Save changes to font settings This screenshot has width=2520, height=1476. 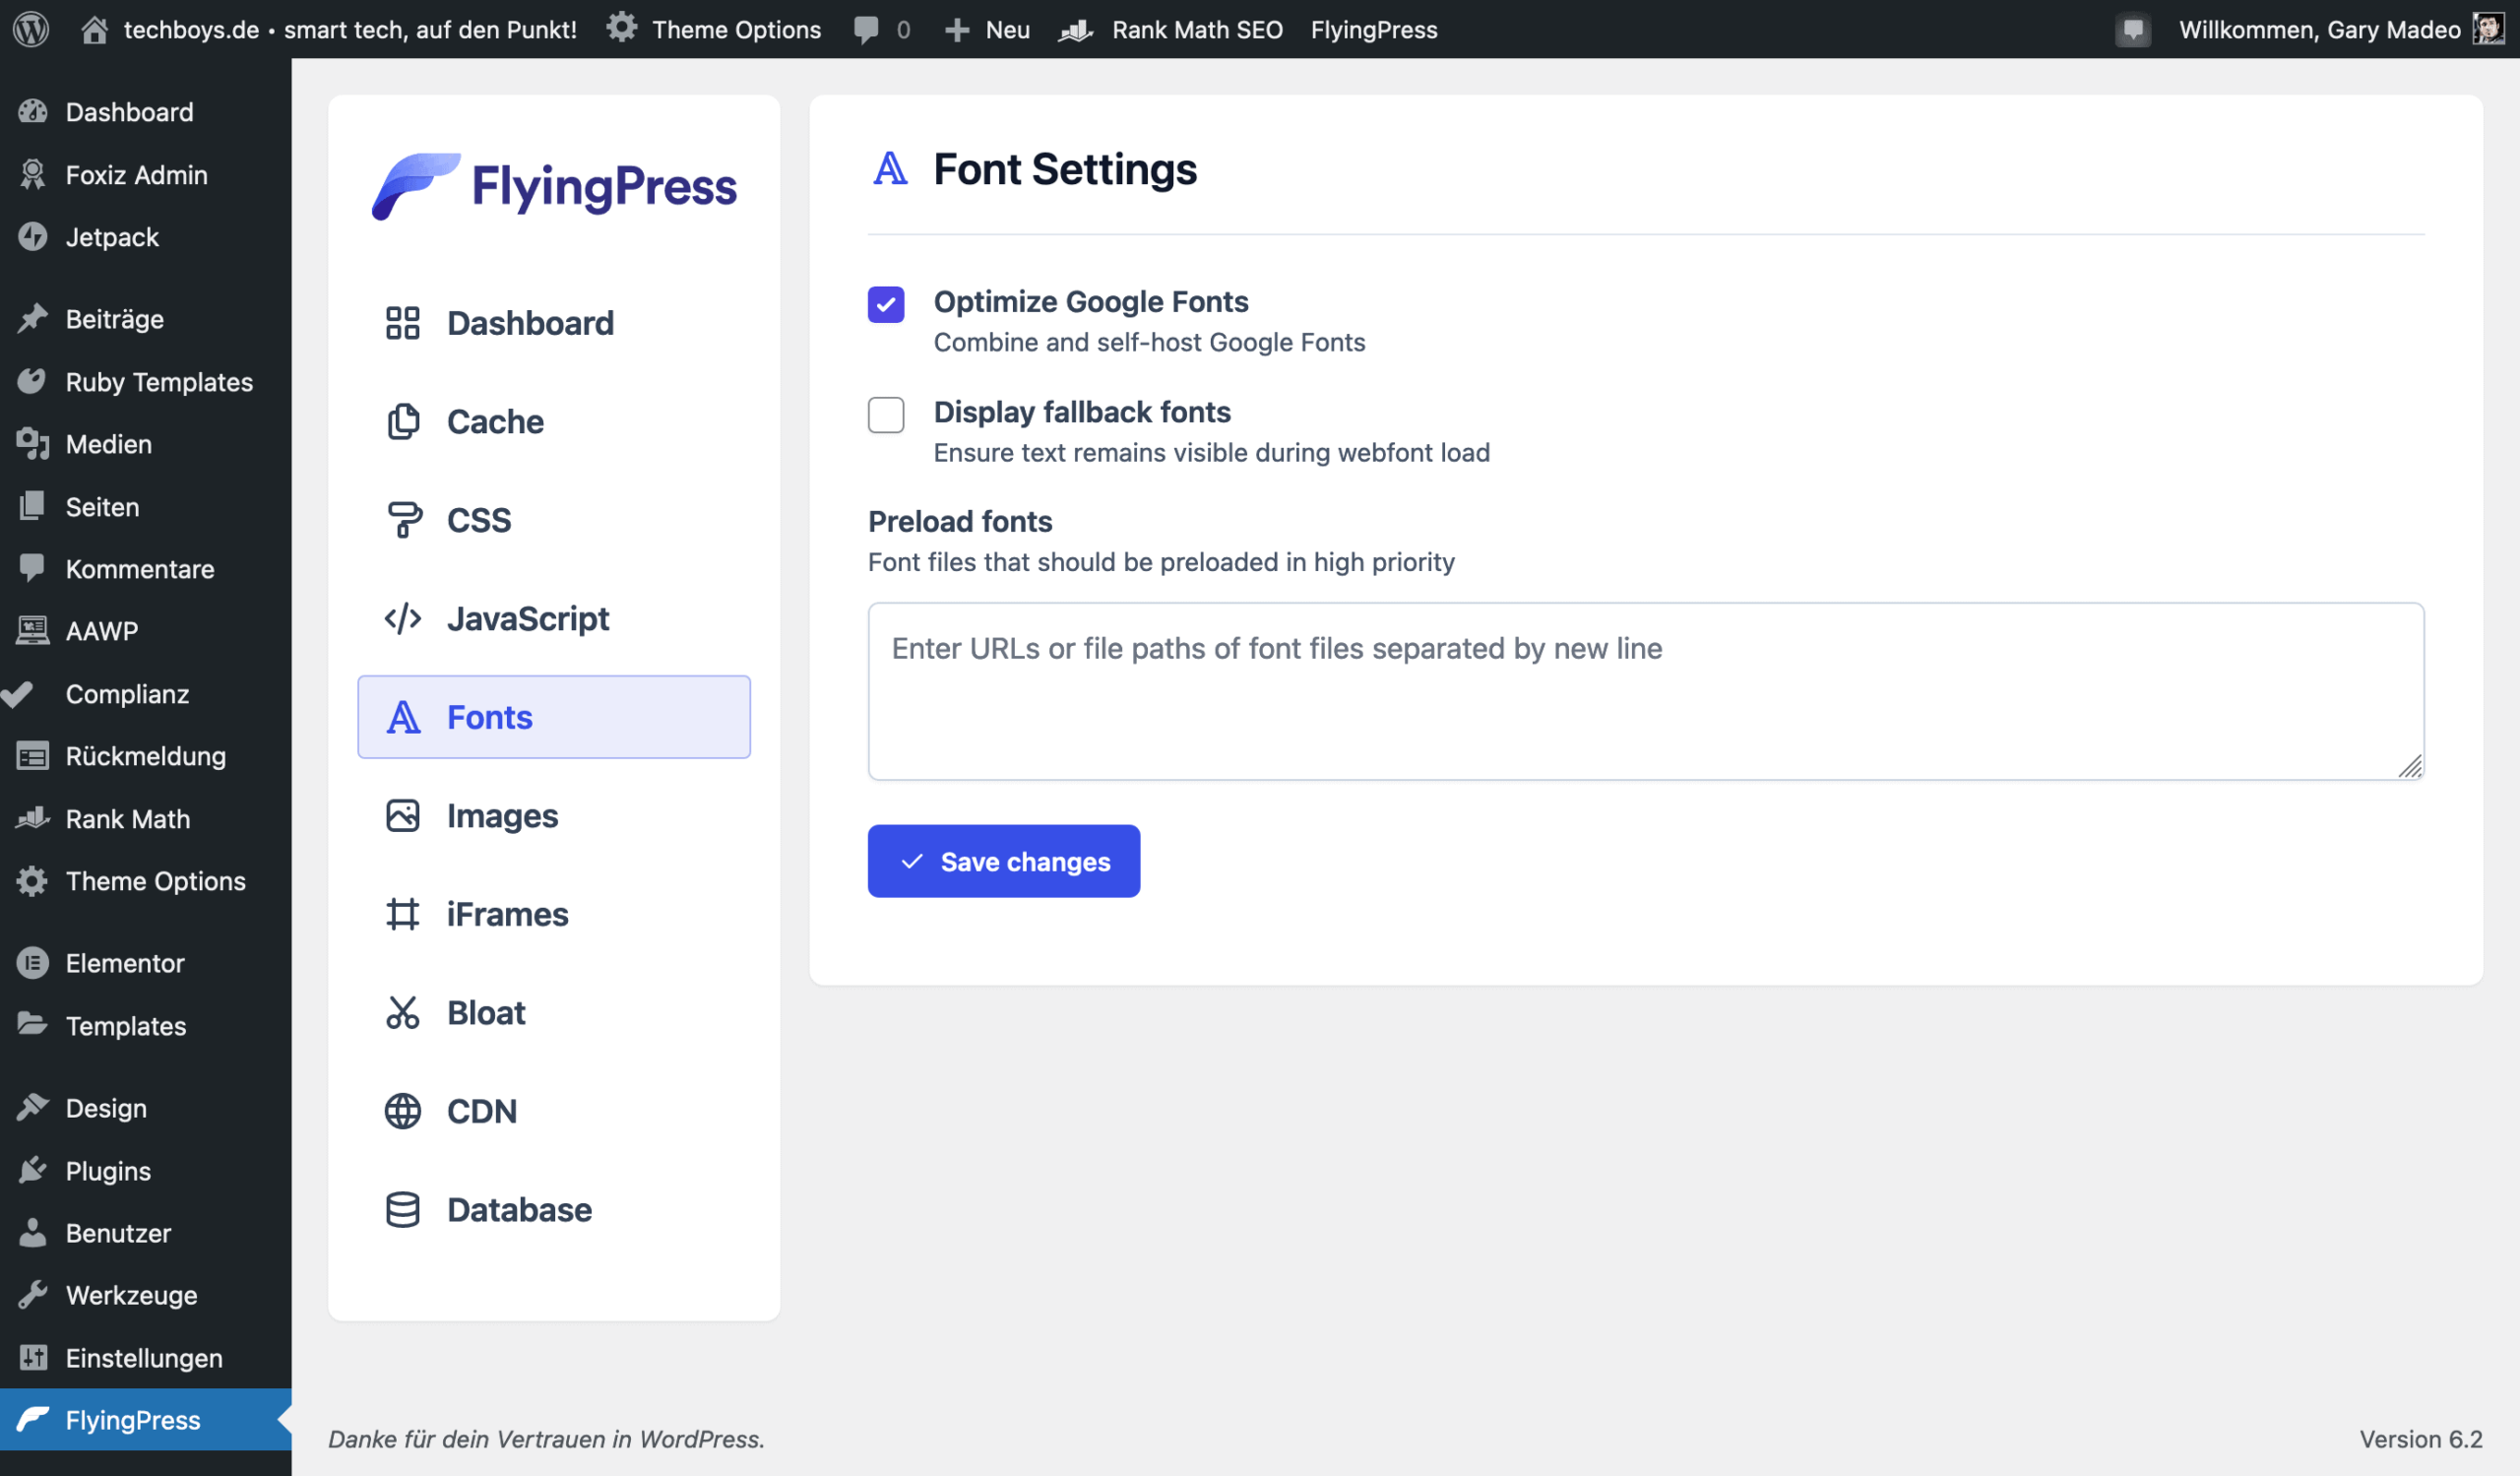tap(1004, 861)
